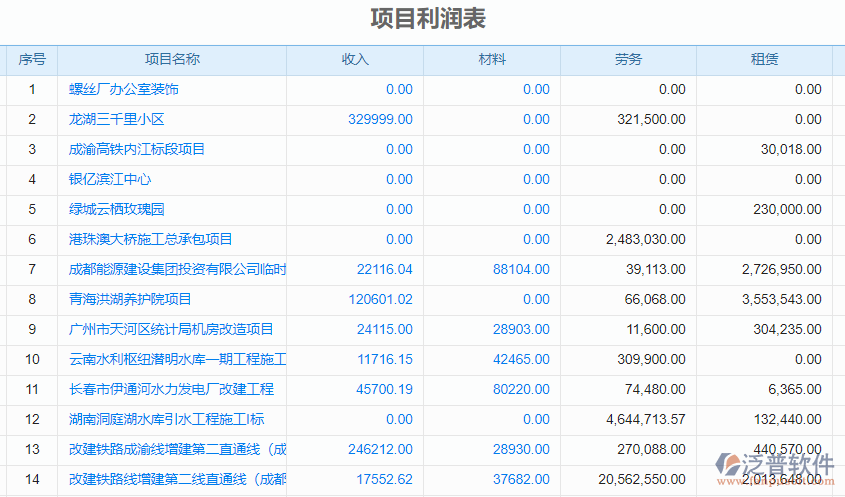Image resolution: width=845 pixels, height=497 pixels.
Task: Open project 云南水利枢纽潜明水库一期工程
Action: 177,360
